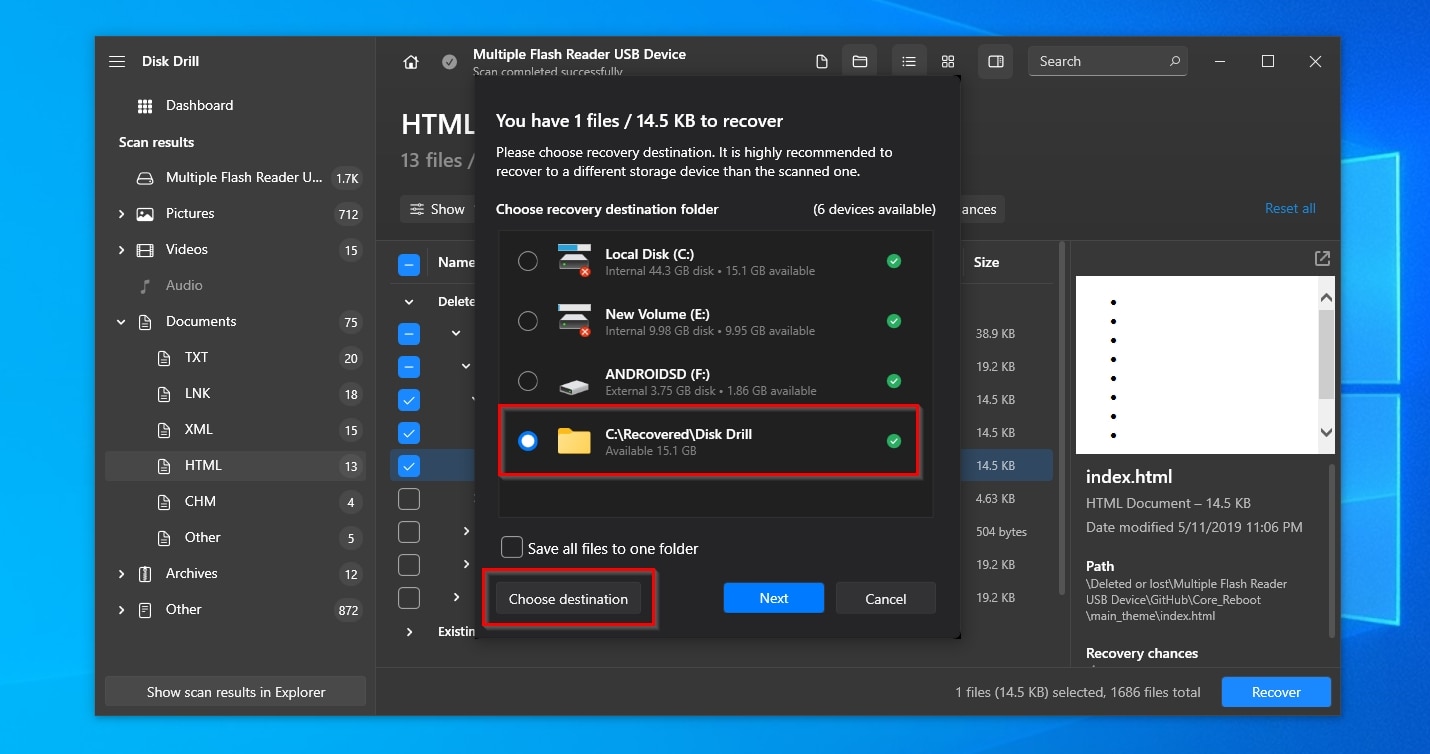Collapse the Deleted or lost group

[409, 301]
